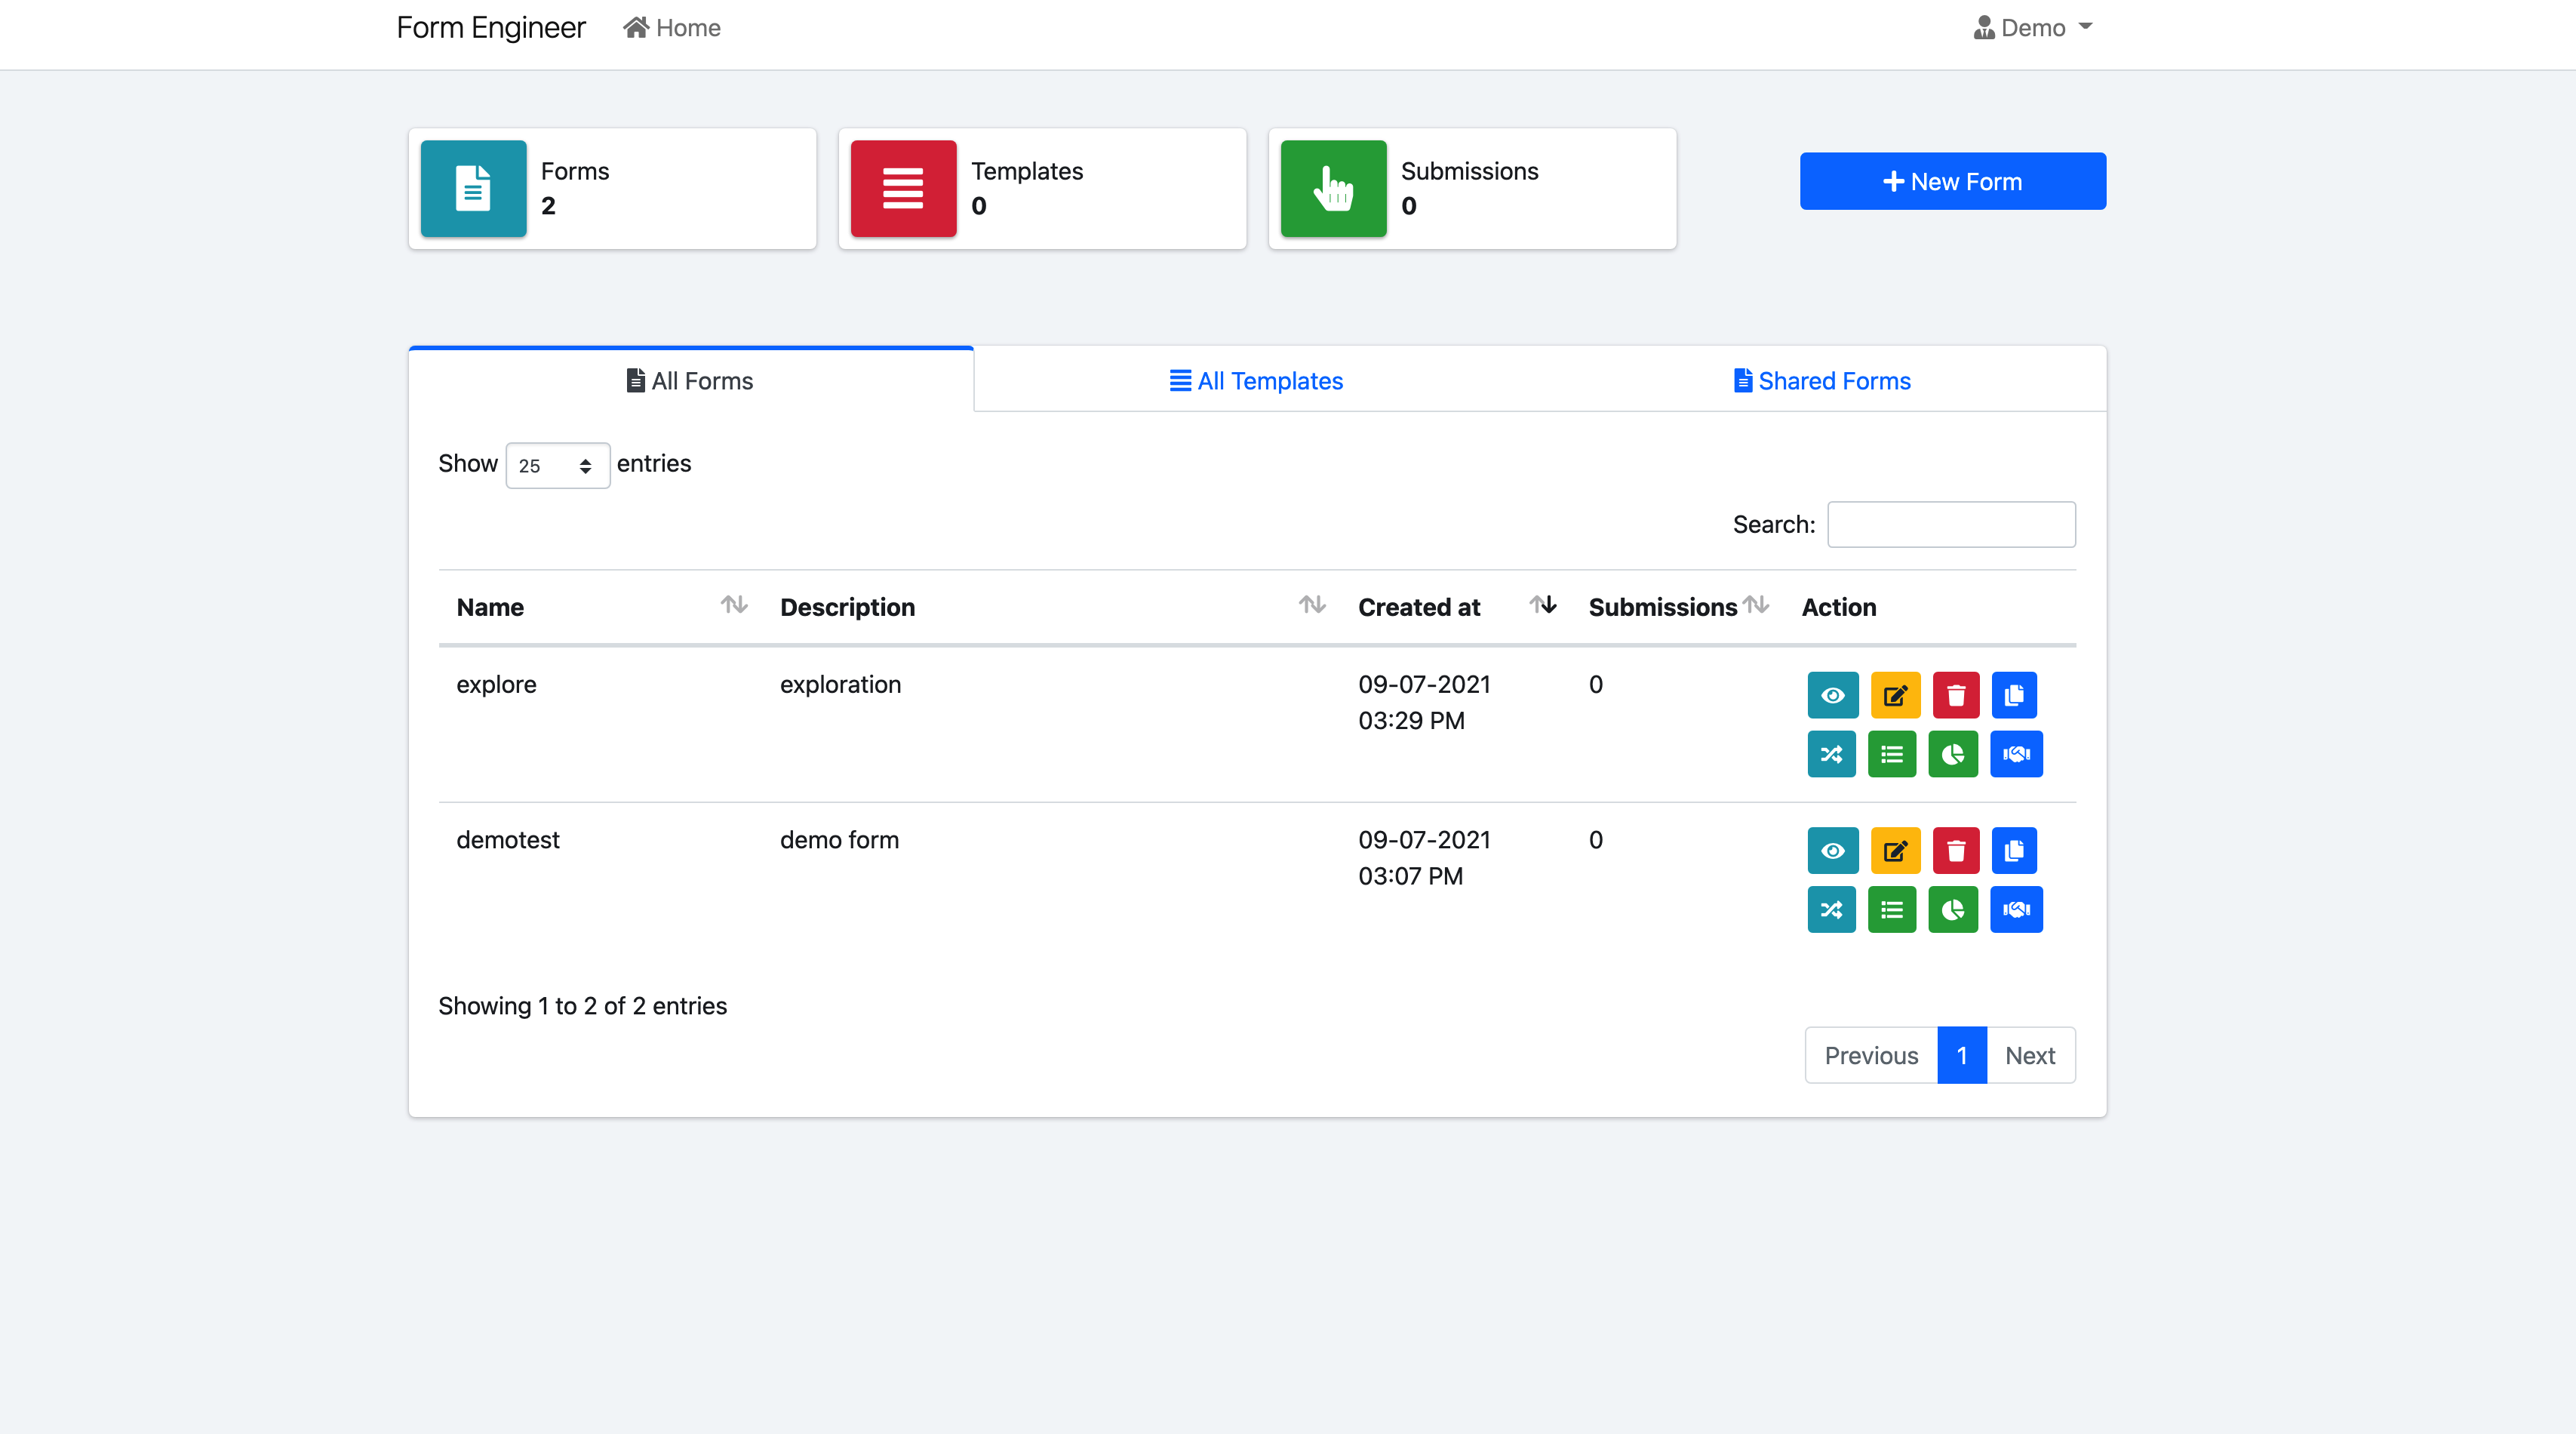Delete the explore form with trash icon
The image size is (2576, 1434).
coord(1956,695)
